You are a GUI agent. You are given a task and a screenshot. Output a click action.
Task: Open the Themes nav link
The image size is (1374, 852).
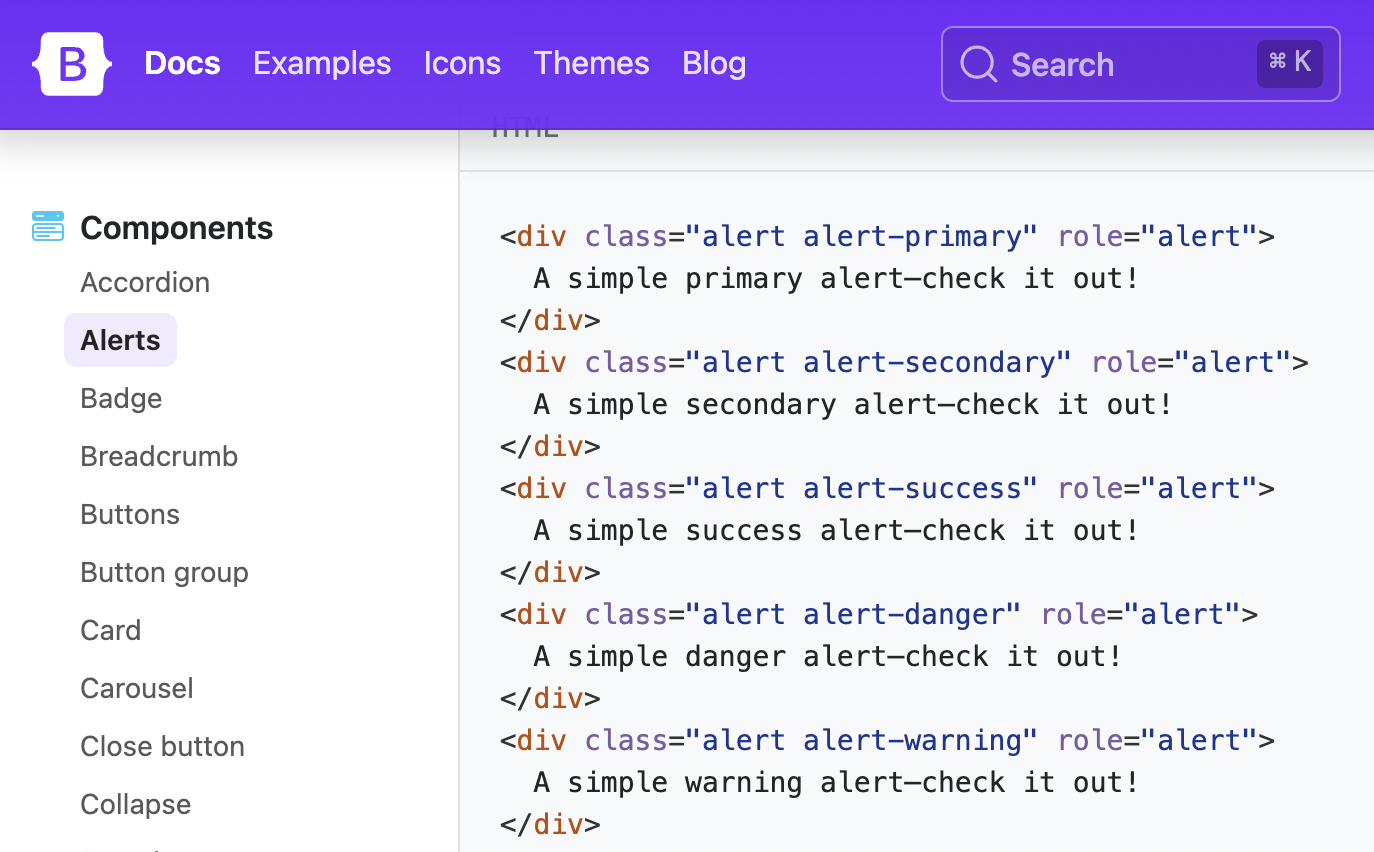[x=591, y=63]
